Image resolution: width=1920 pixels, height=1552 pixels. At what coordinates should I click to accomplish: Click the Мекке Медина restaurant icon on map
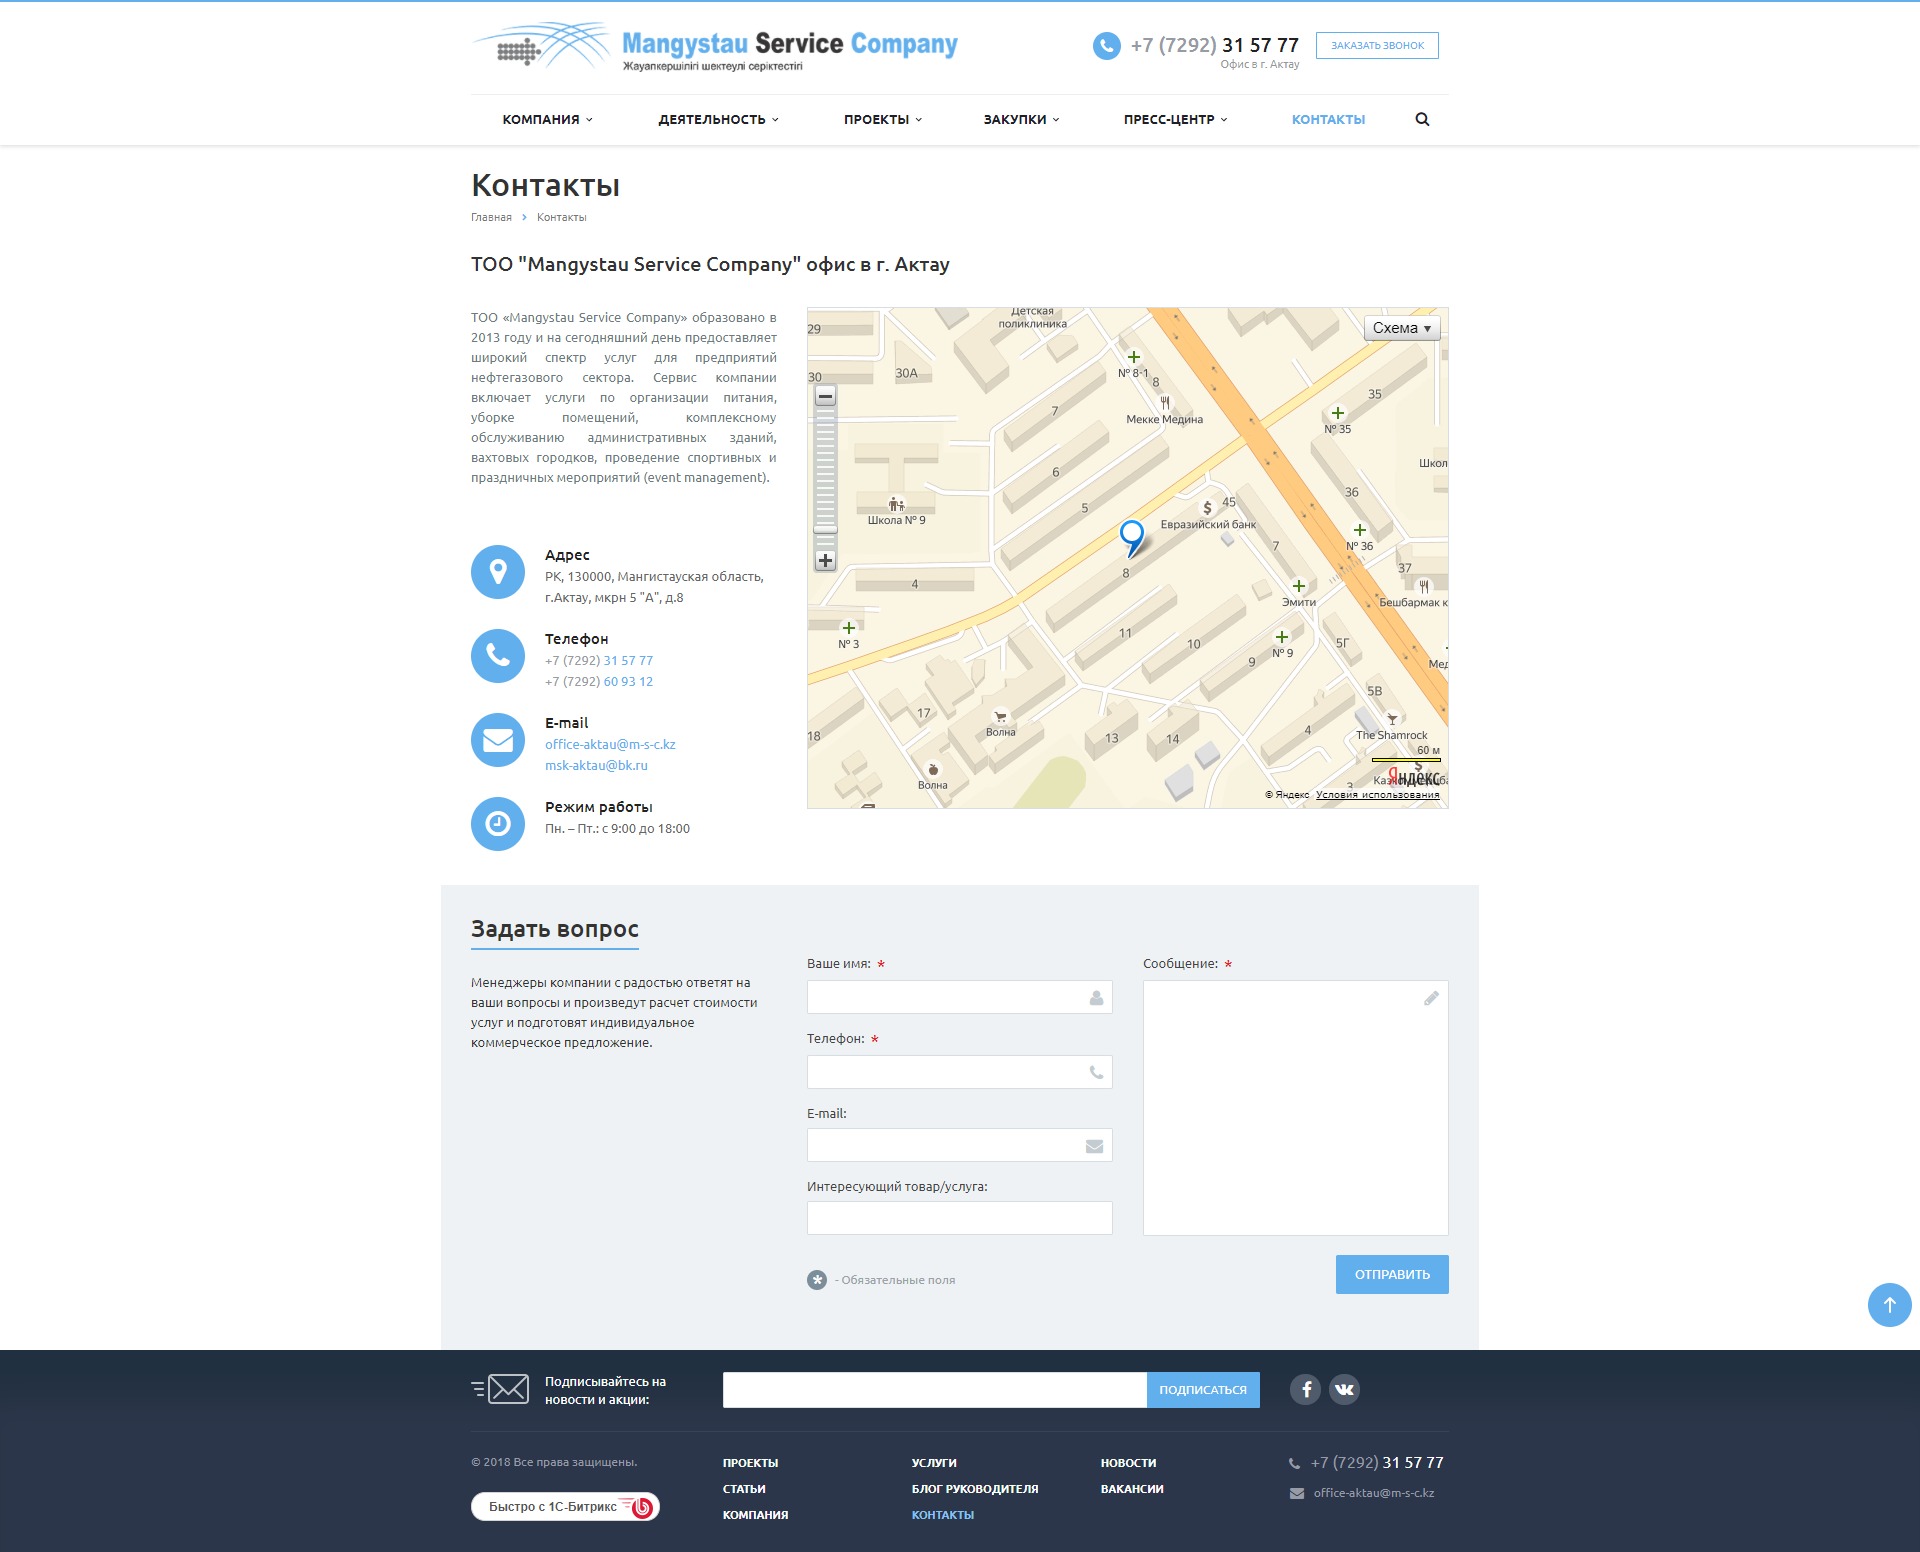coord(1165,403)
